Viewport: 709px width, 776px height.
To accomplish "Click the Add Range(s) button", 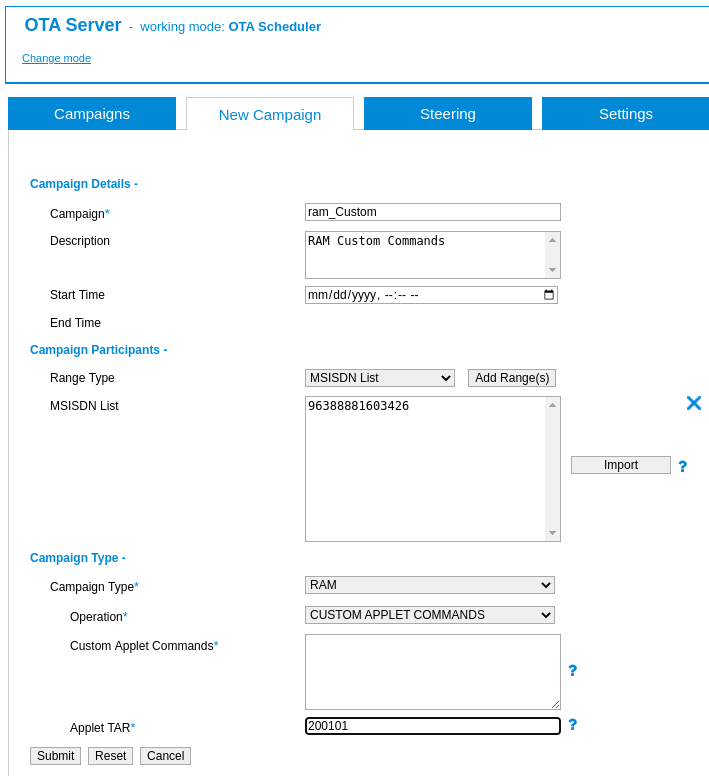I will coord(512,378).
